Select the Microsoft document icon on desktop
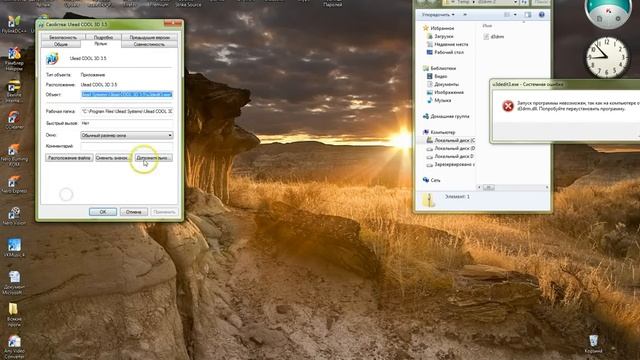The image size is (640, 360). (x=14, y=282)
